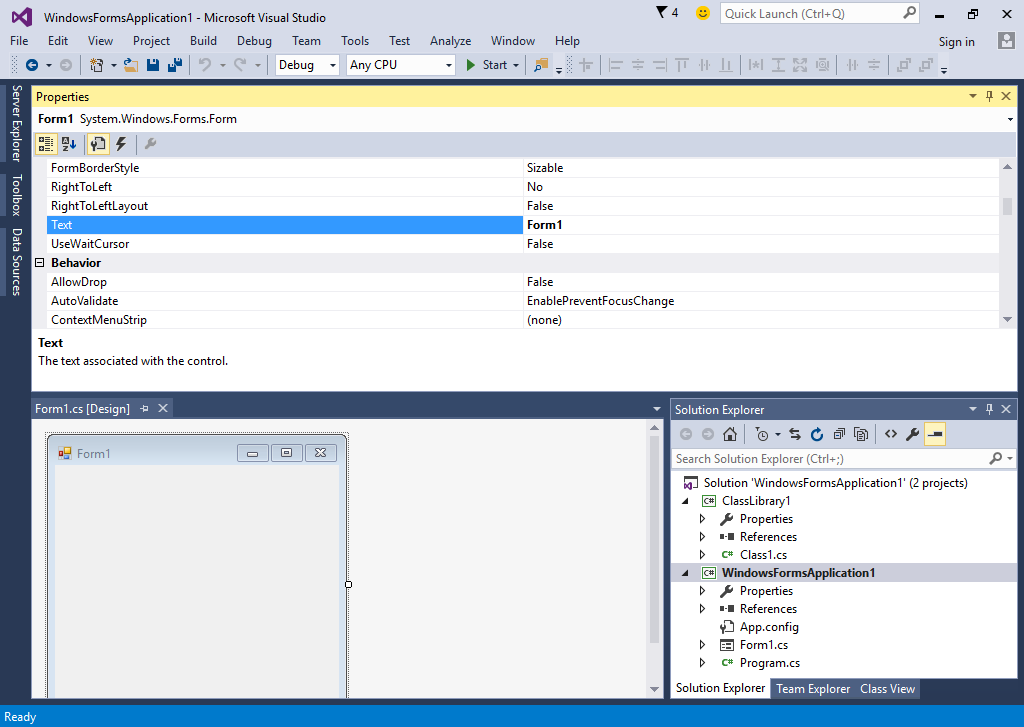The width and height of the screenshot is (1024, 727).
Task: Show events with the lightning bolt icon
Action: tap(121, 144)
